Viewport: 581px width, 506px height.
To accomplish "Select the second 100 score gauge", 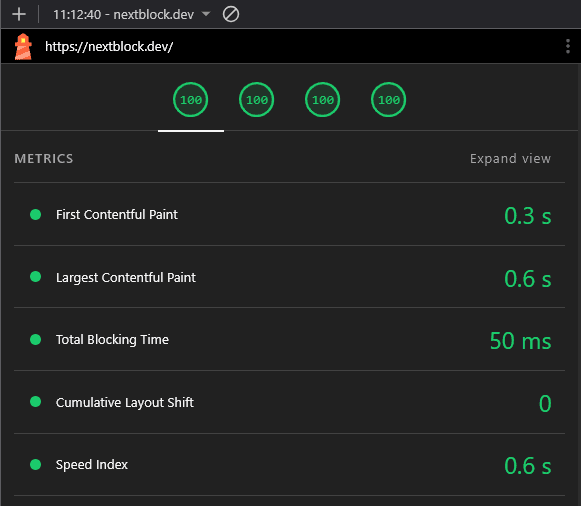I will tap(256, 100).
